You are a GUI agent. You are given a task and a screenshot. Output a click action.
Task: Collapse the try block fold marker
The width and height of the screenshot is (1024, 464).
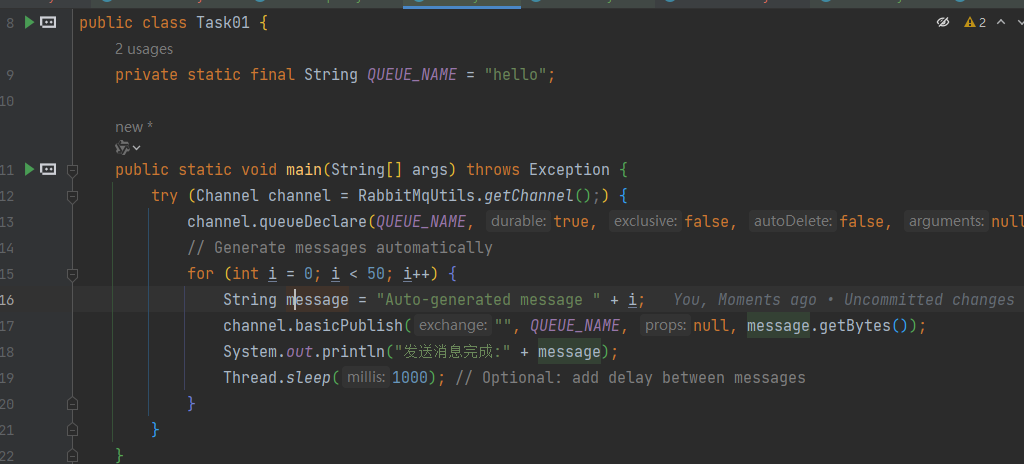[x=72, y=196]
